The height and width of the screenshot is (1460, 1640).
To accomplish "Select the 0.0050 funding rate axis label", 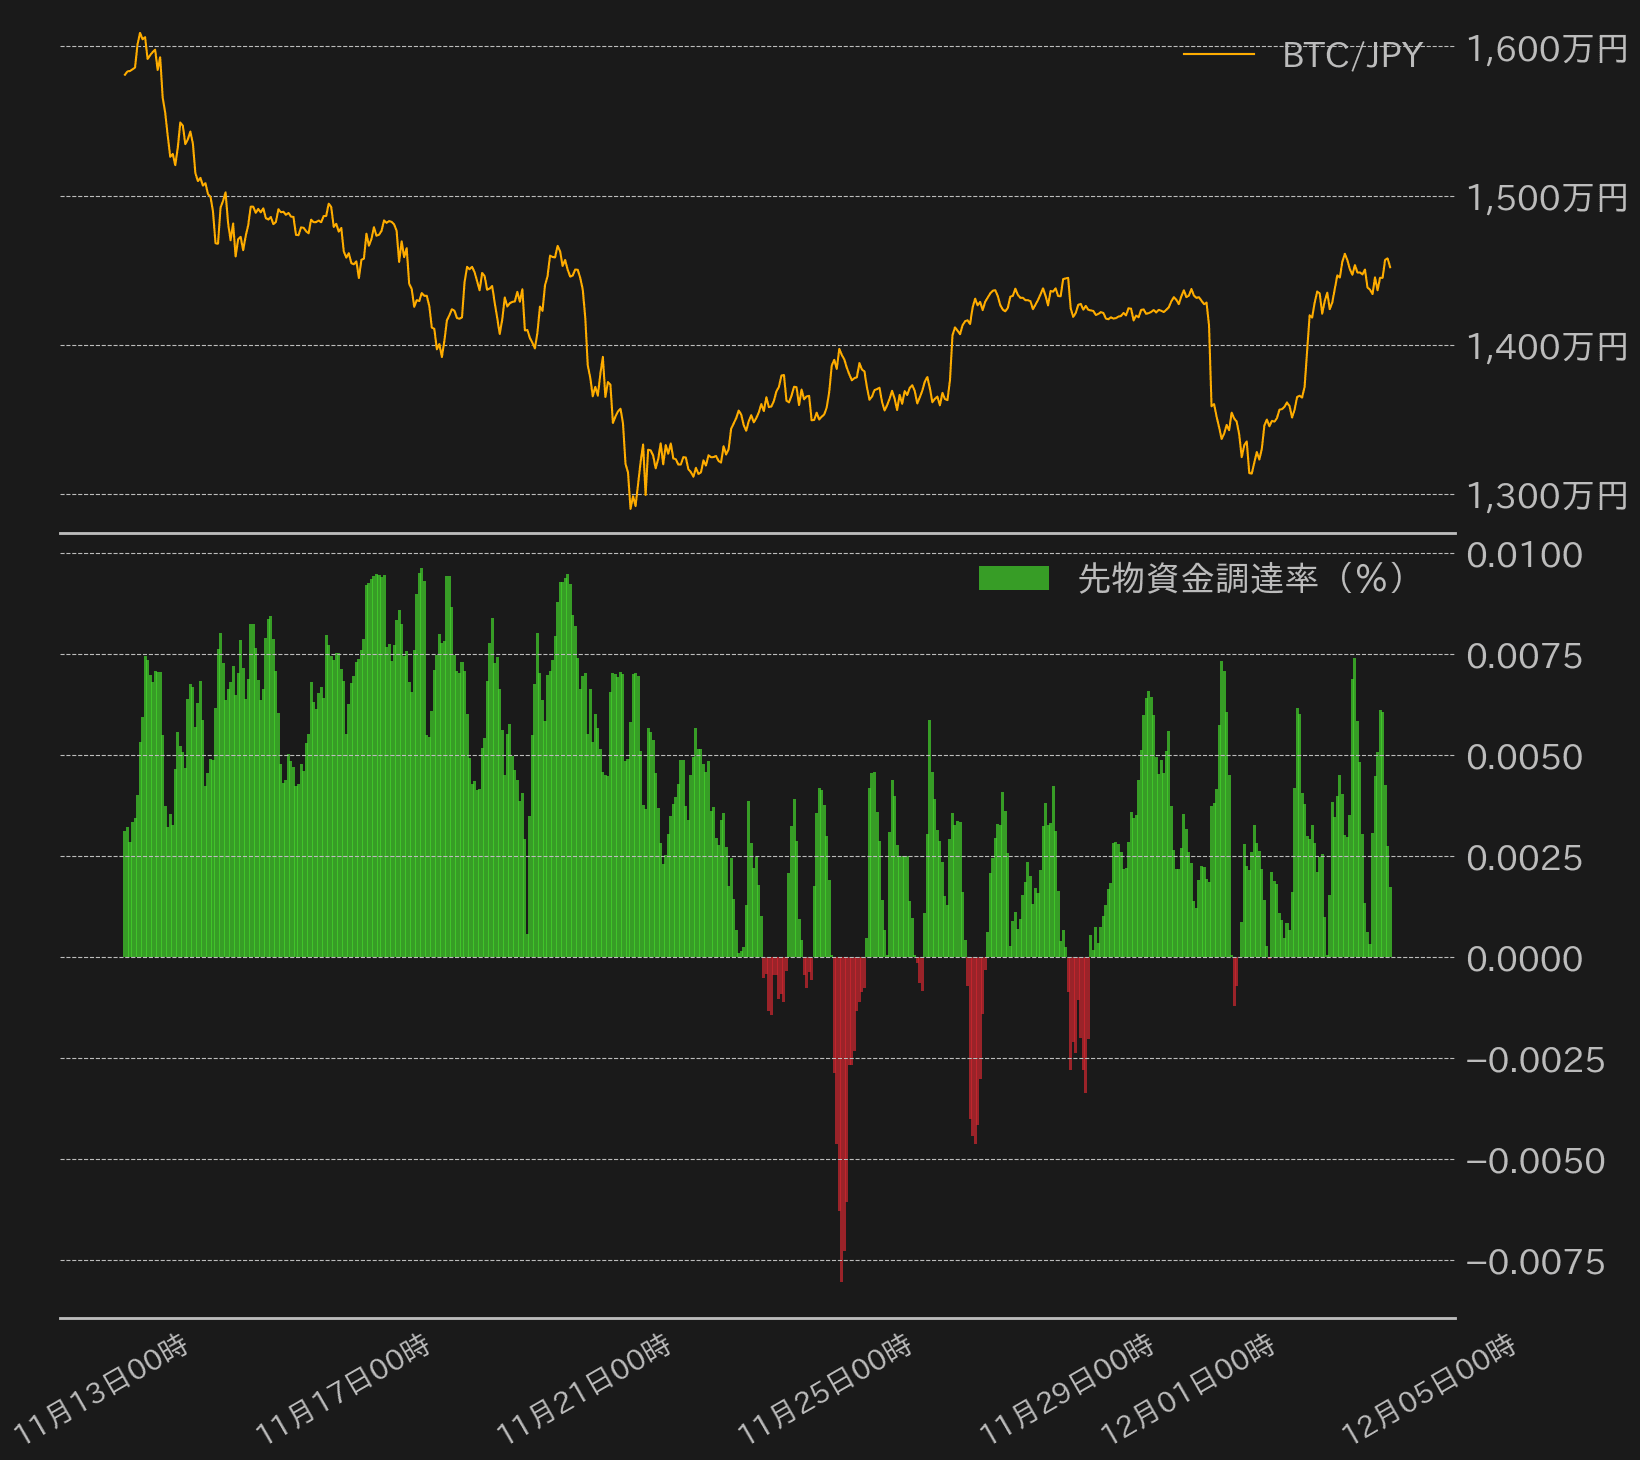I will 1524,757.
